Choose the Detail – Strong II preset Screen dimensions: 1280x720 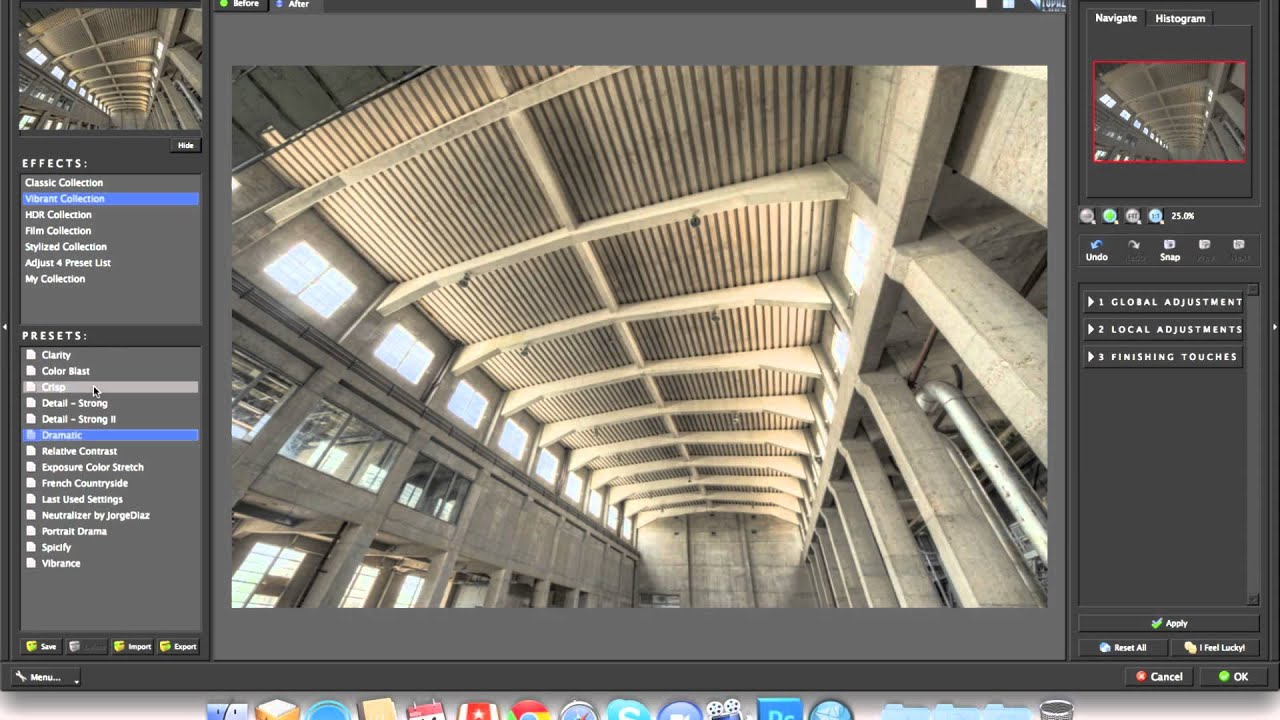pyautogui.click(x=111, y=419)
